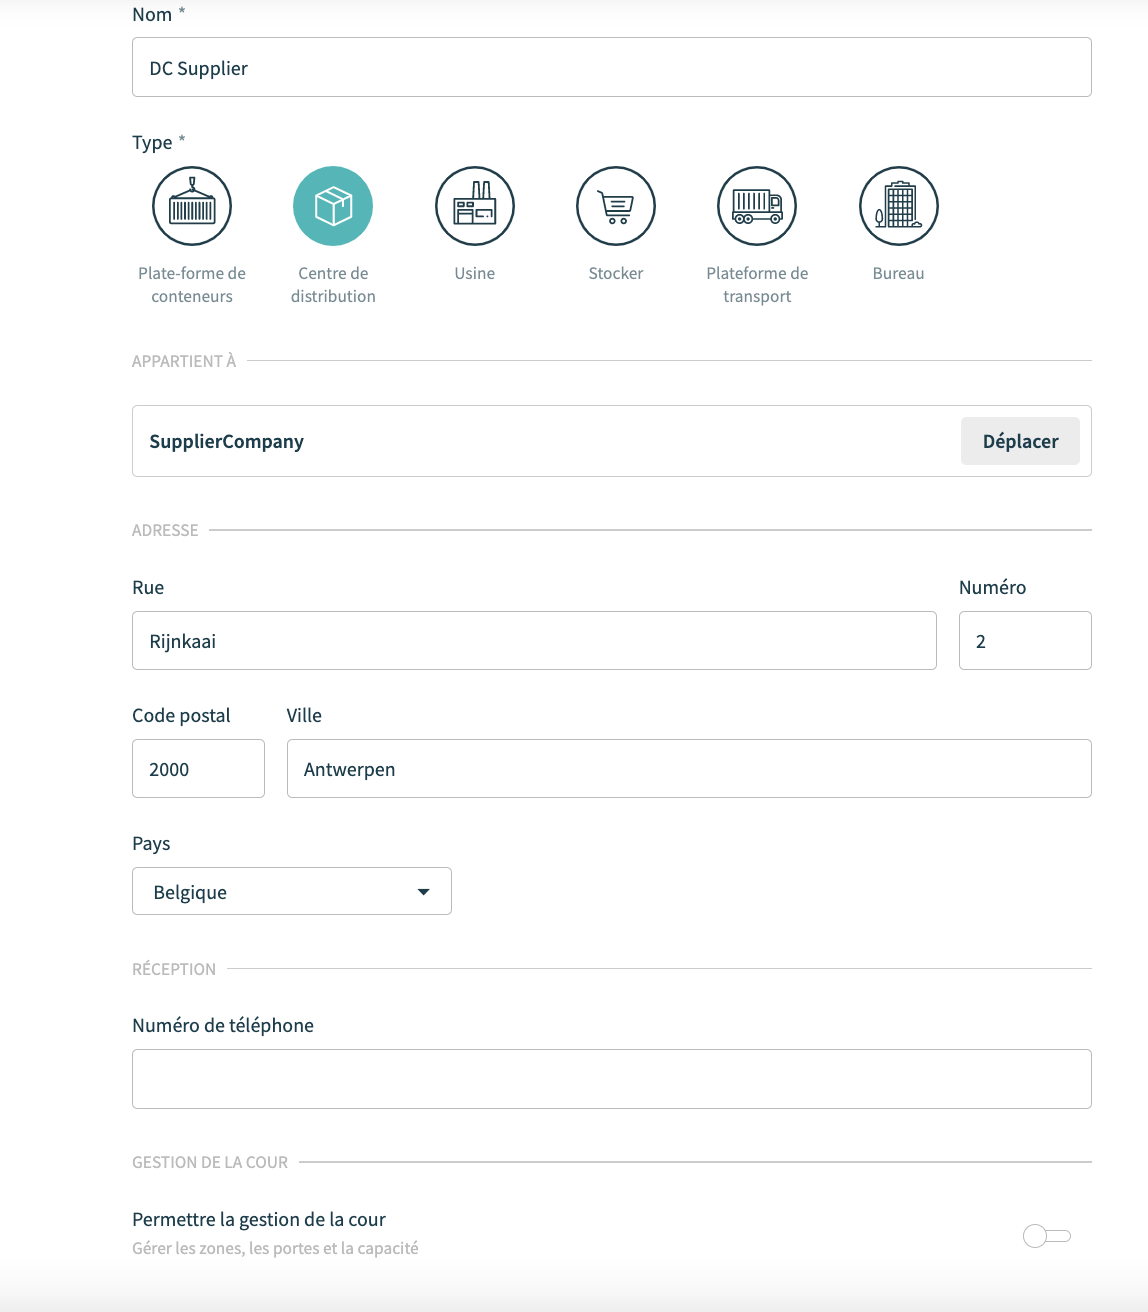Choose the Usine factory icon
Viewport: 1148px width, 1312px height.
(475, 206)
